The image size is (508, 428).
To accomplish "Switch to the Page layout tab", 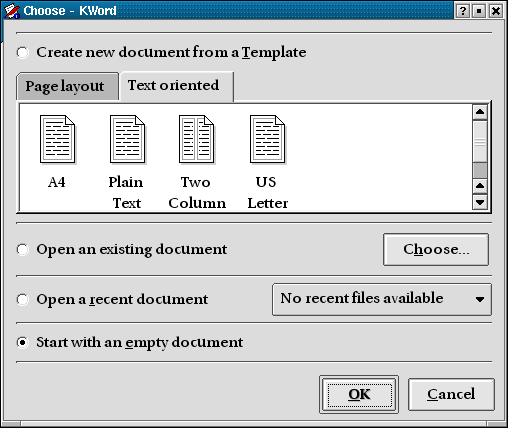I will pos(67,86).
